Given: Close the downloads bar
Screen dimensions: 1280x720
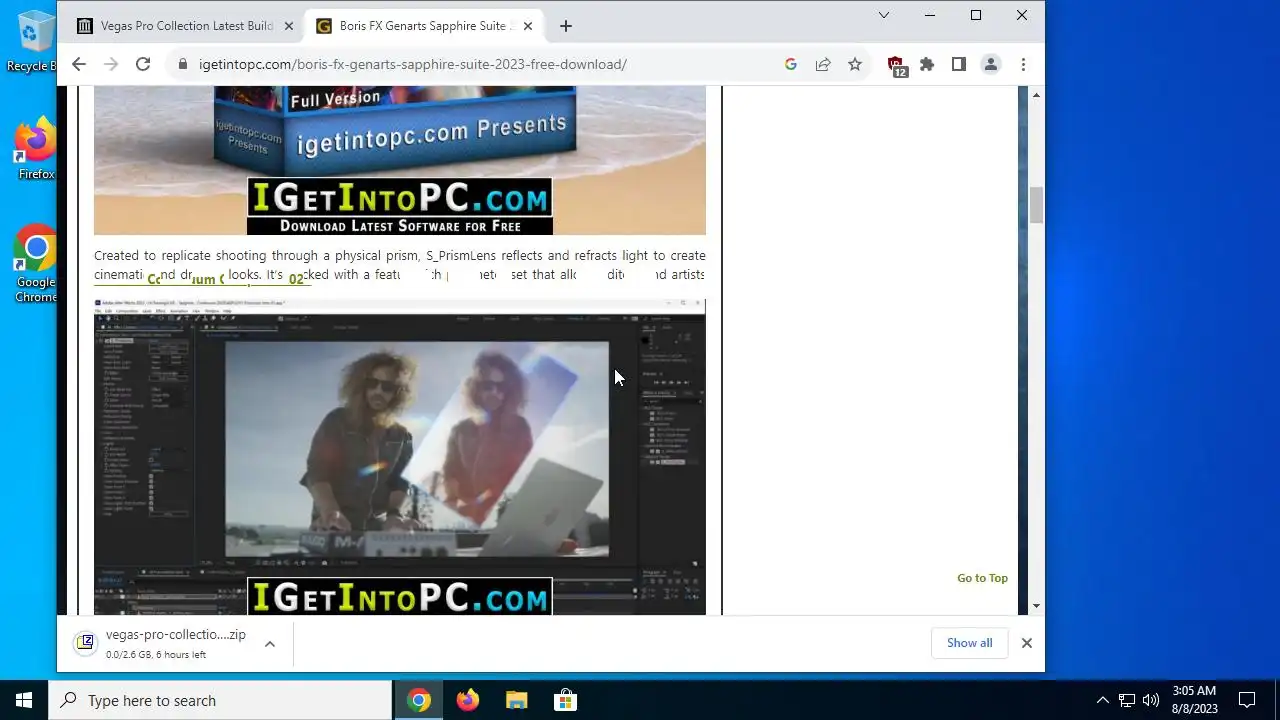Looking at the screenshot, I should coord(1026,643).
